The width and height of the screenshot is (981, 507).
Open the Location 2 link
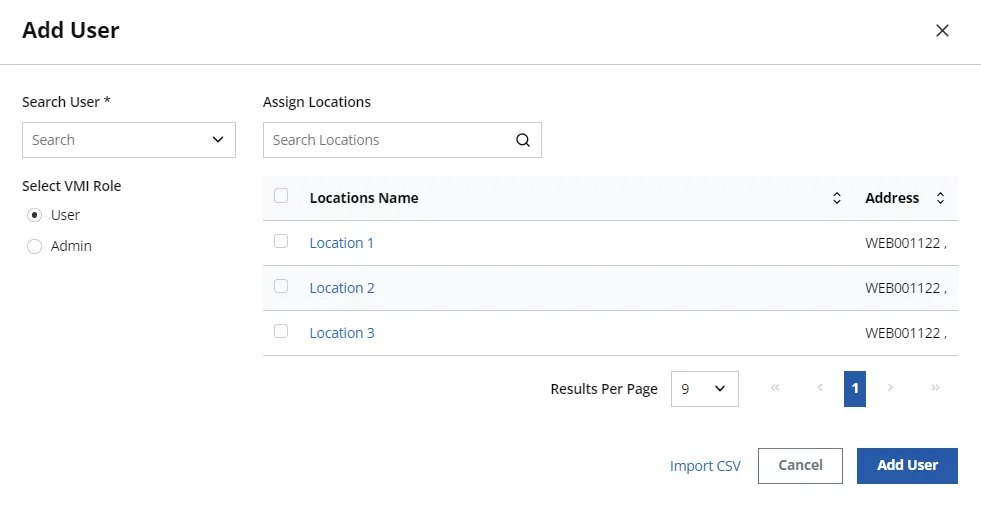tap(342, 288)
